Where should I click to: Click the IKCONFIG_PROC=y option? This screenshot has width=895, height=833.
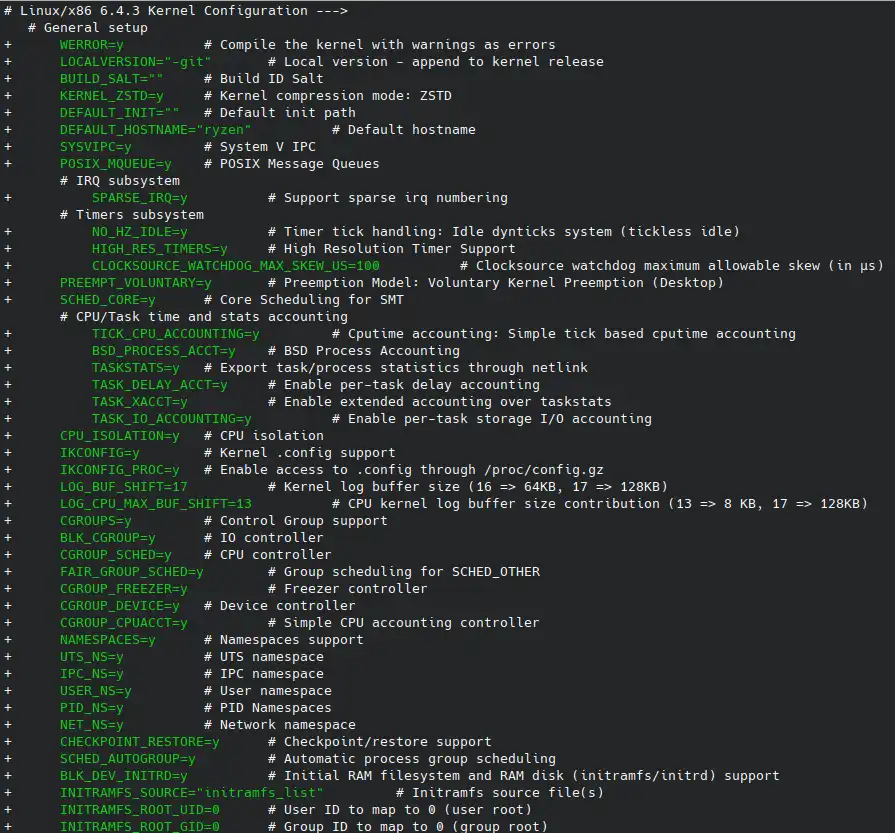click(119, 470)
